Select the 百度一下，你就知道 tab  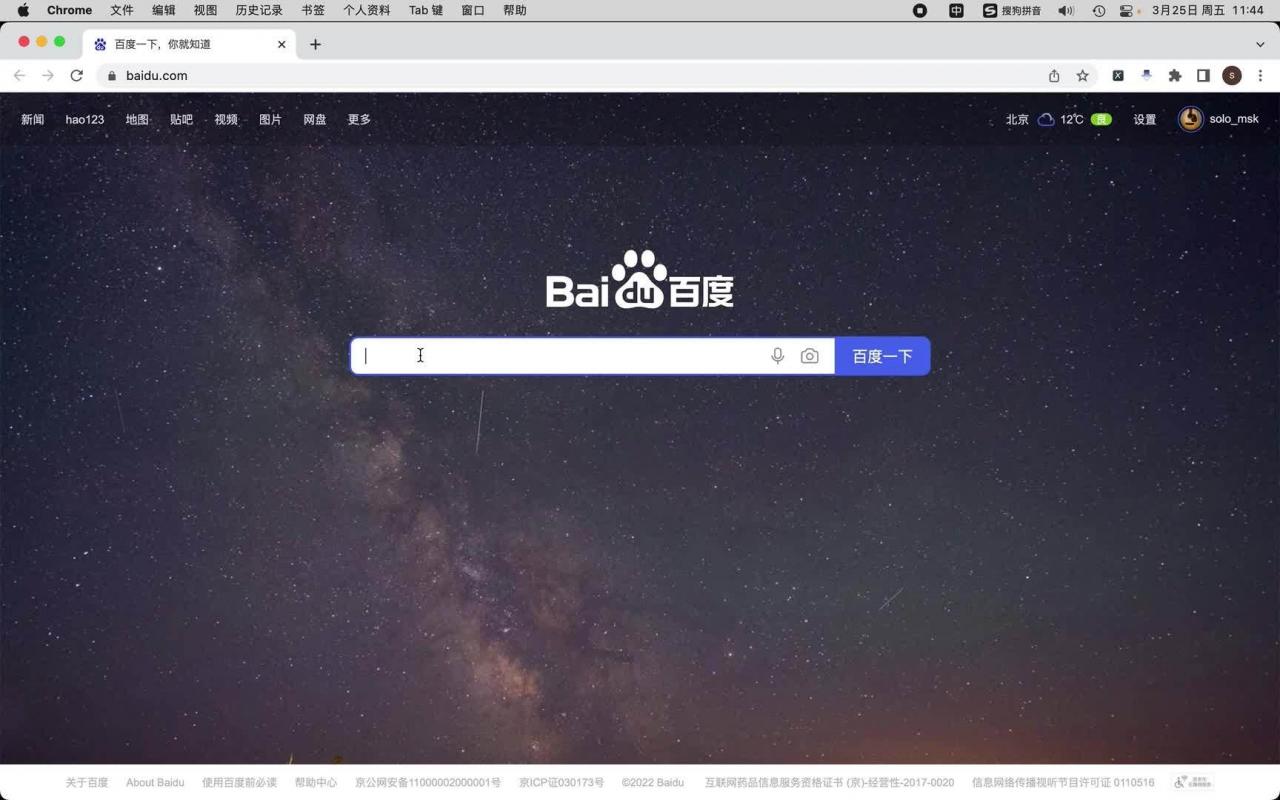click(x=190, y=44)
